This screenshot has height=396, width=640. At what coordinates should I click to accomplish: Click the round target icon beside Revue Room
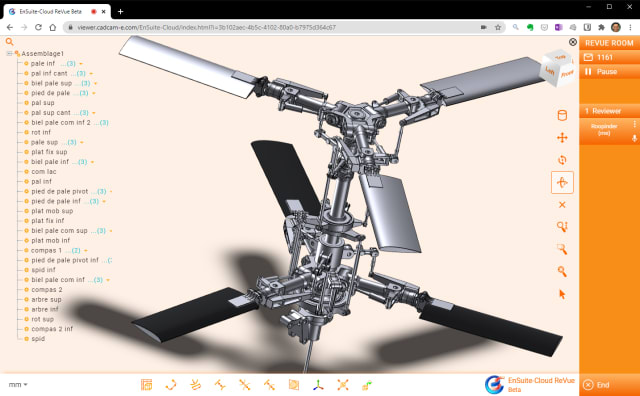coord(573,42)
